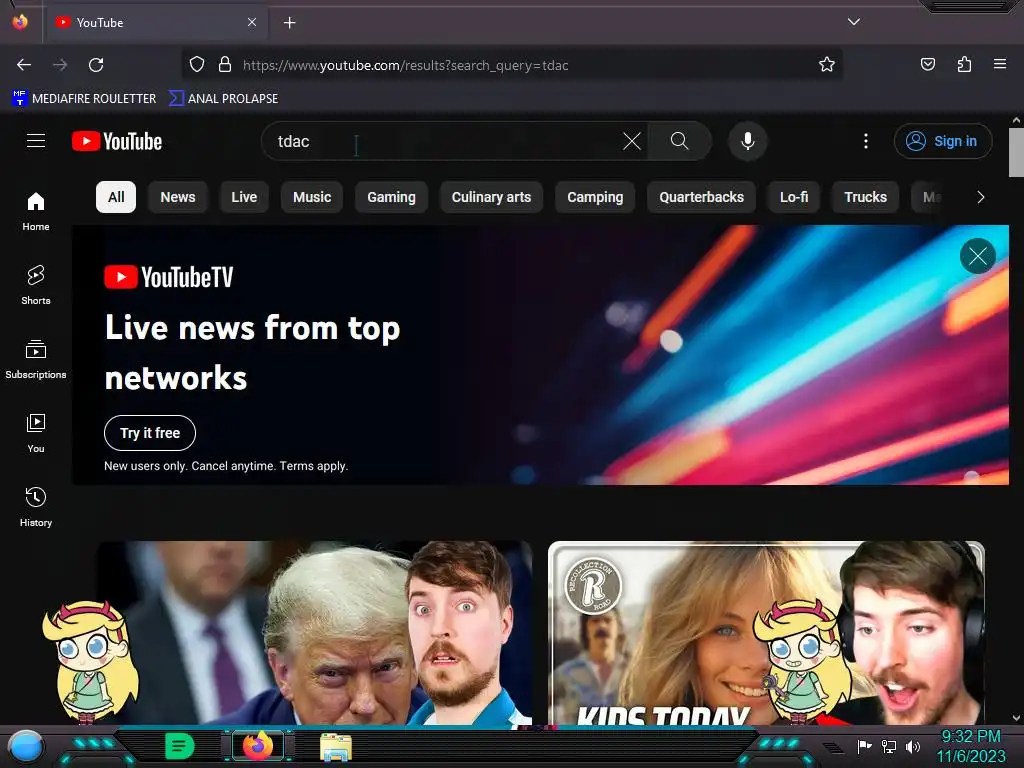The height and width of the screenshot is (768, 1024).
Task: Click the Sign in button
Action: [x=942, y=141]
